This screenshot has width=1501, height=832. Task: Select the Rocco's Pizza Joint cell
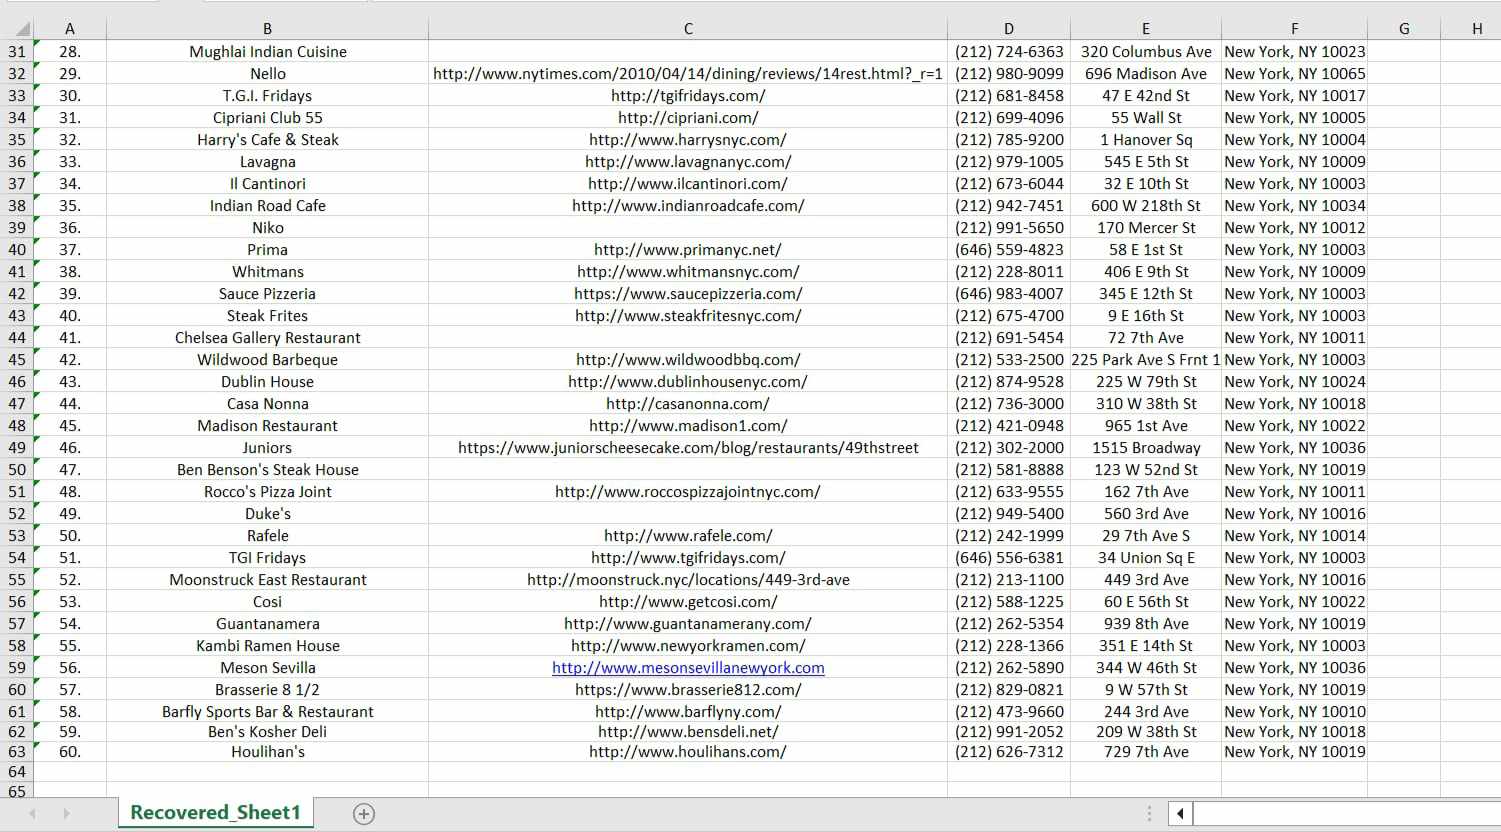pos(268,492)
